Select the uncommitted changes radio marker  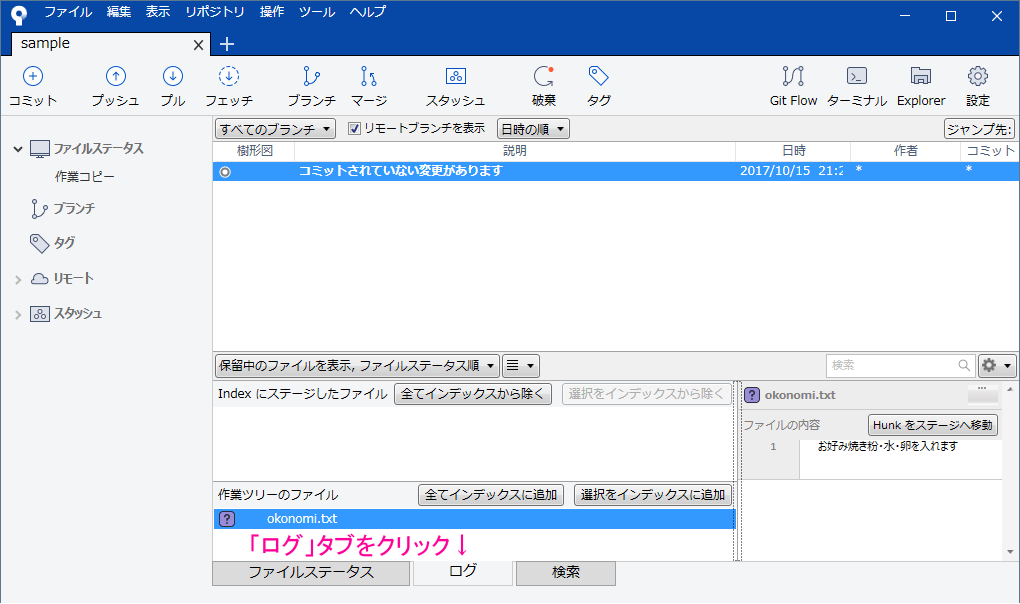(225, 170)
